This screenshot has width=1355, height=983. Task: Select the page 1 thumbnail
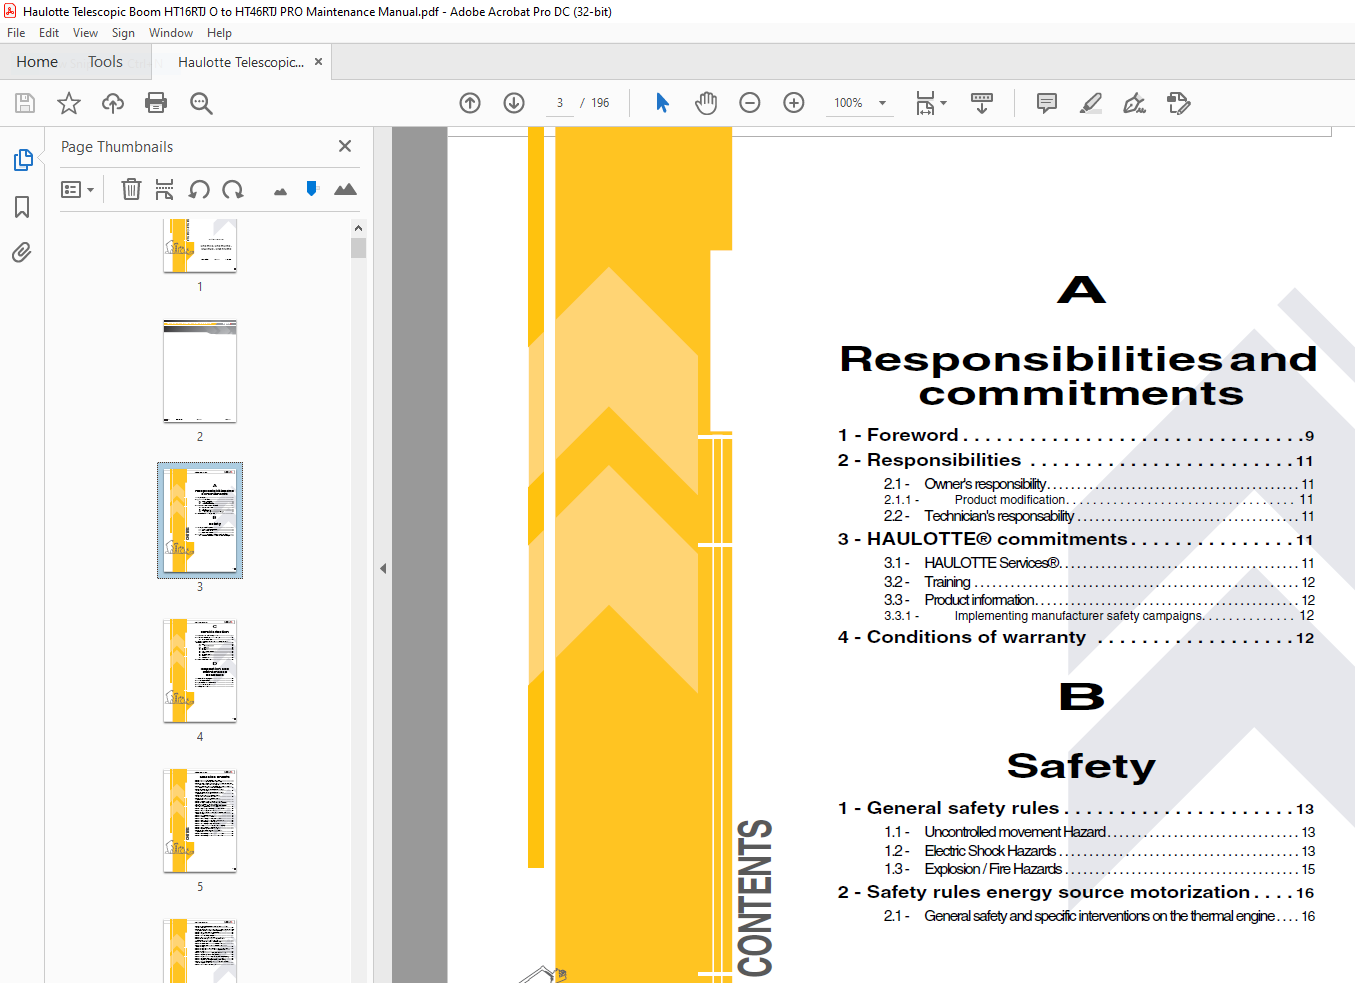200,245
